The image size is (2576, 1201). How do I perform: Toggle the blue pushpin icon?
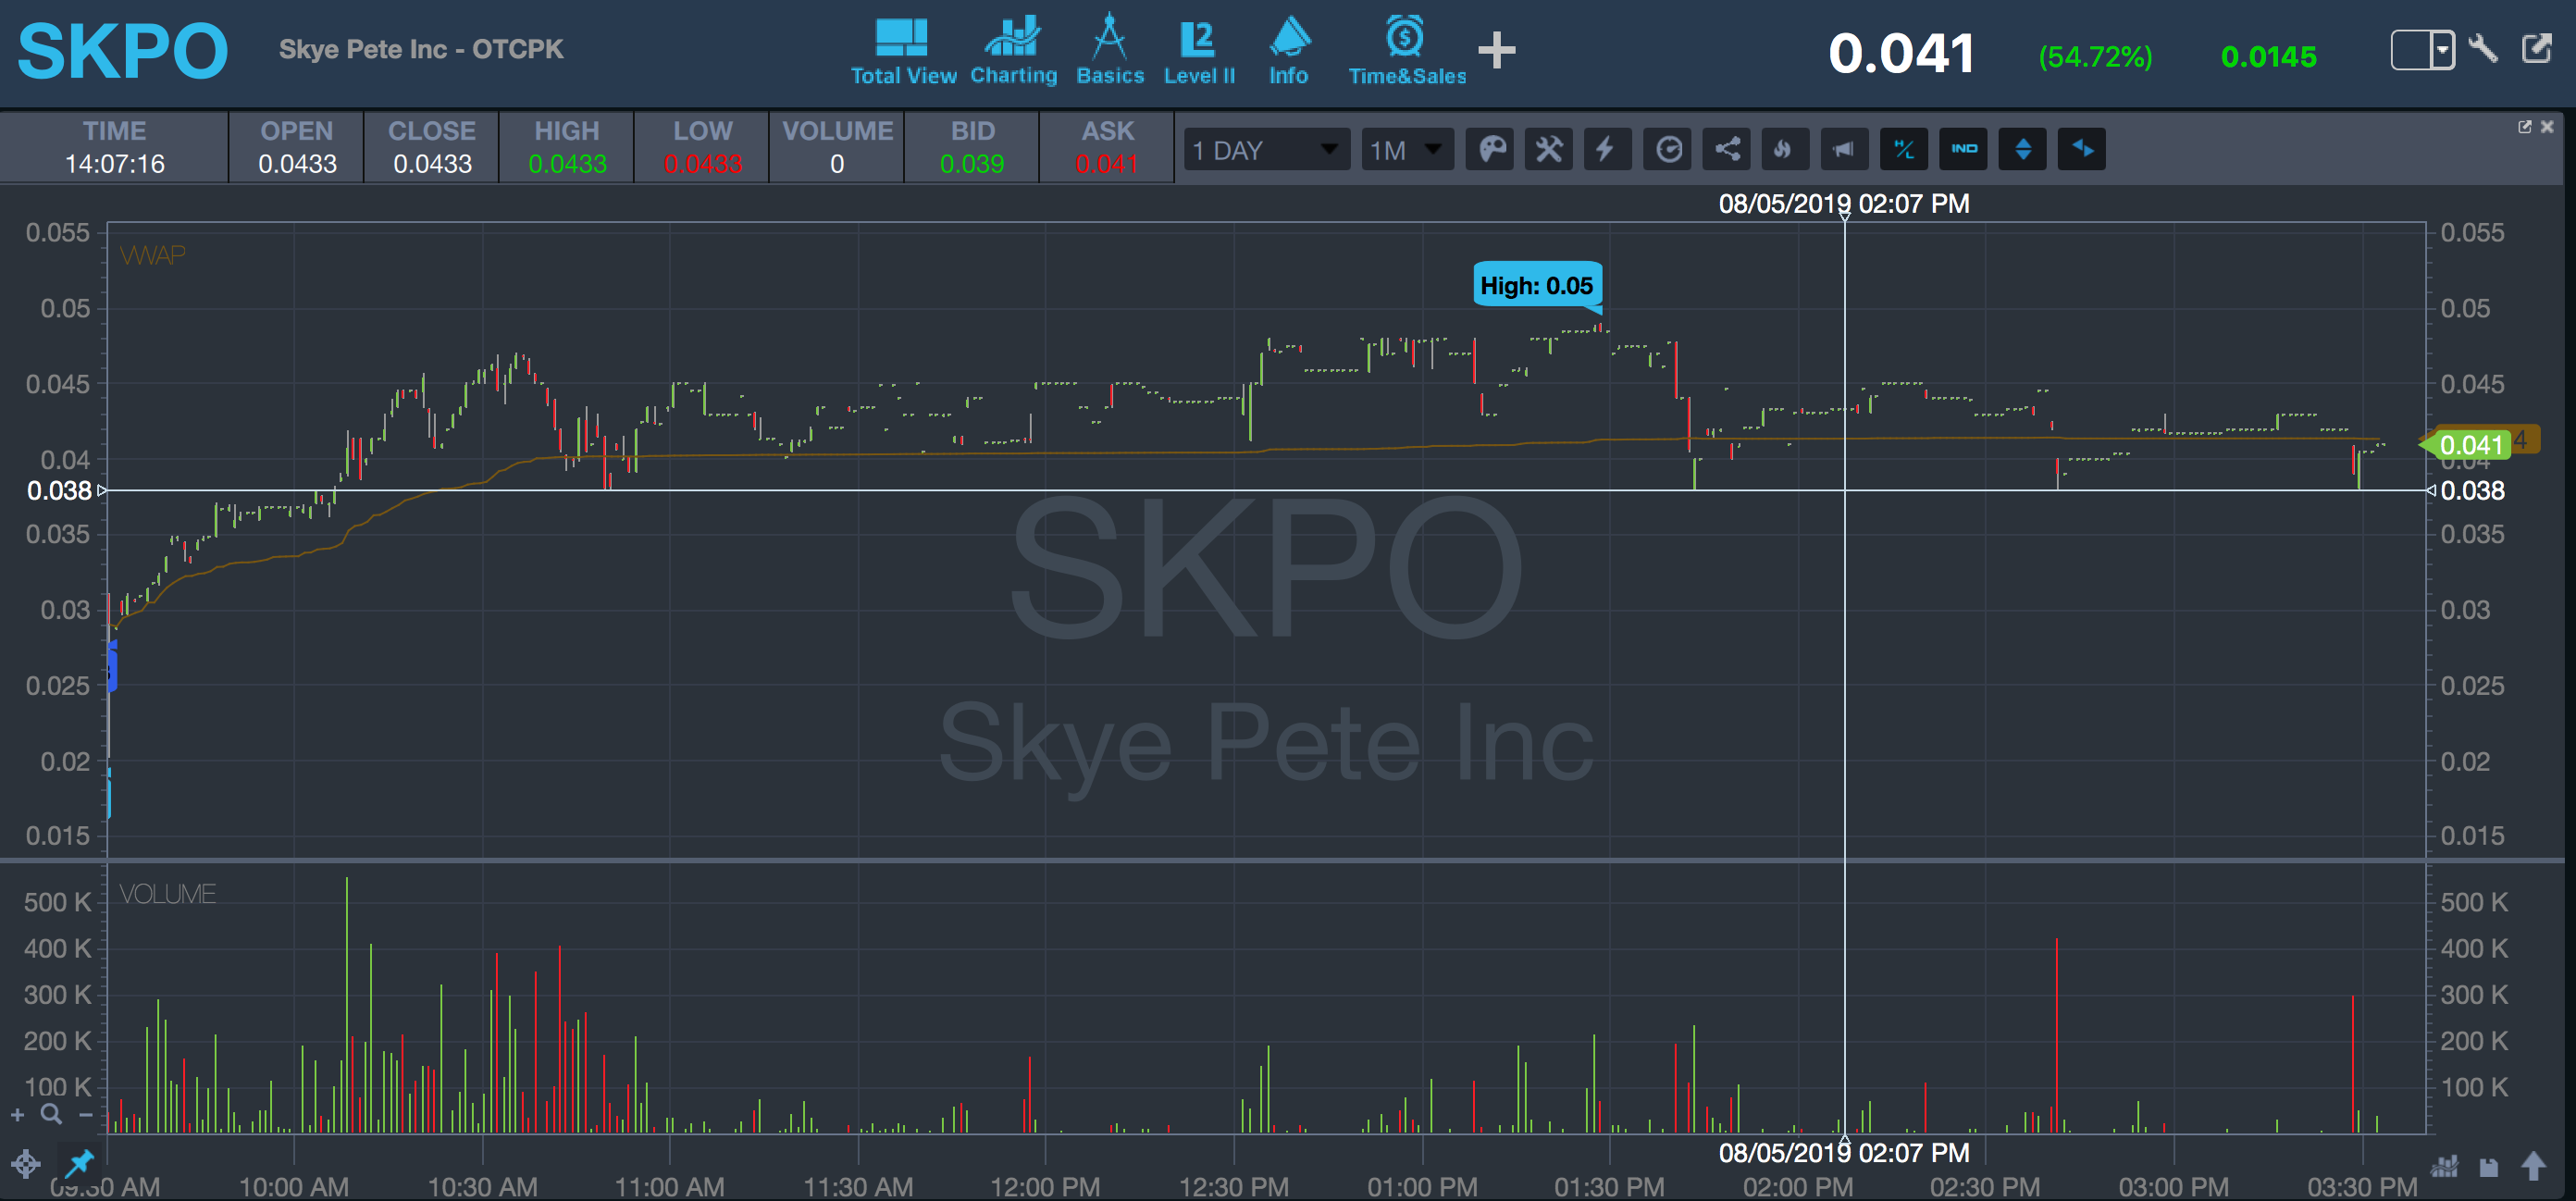click(x=79, y=1163)
